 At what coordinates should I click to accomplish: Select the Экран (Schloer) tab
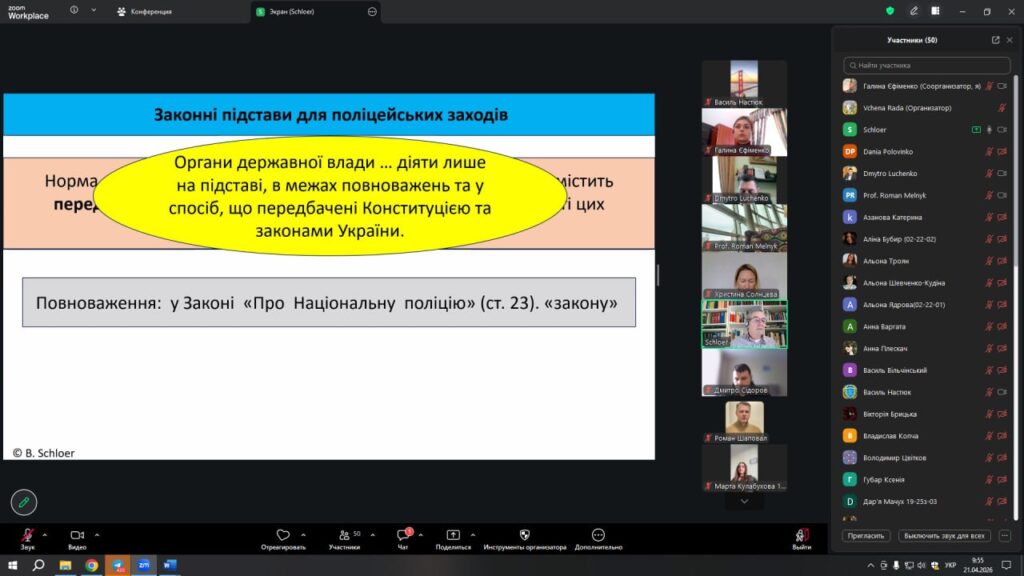tap(292, 12)
